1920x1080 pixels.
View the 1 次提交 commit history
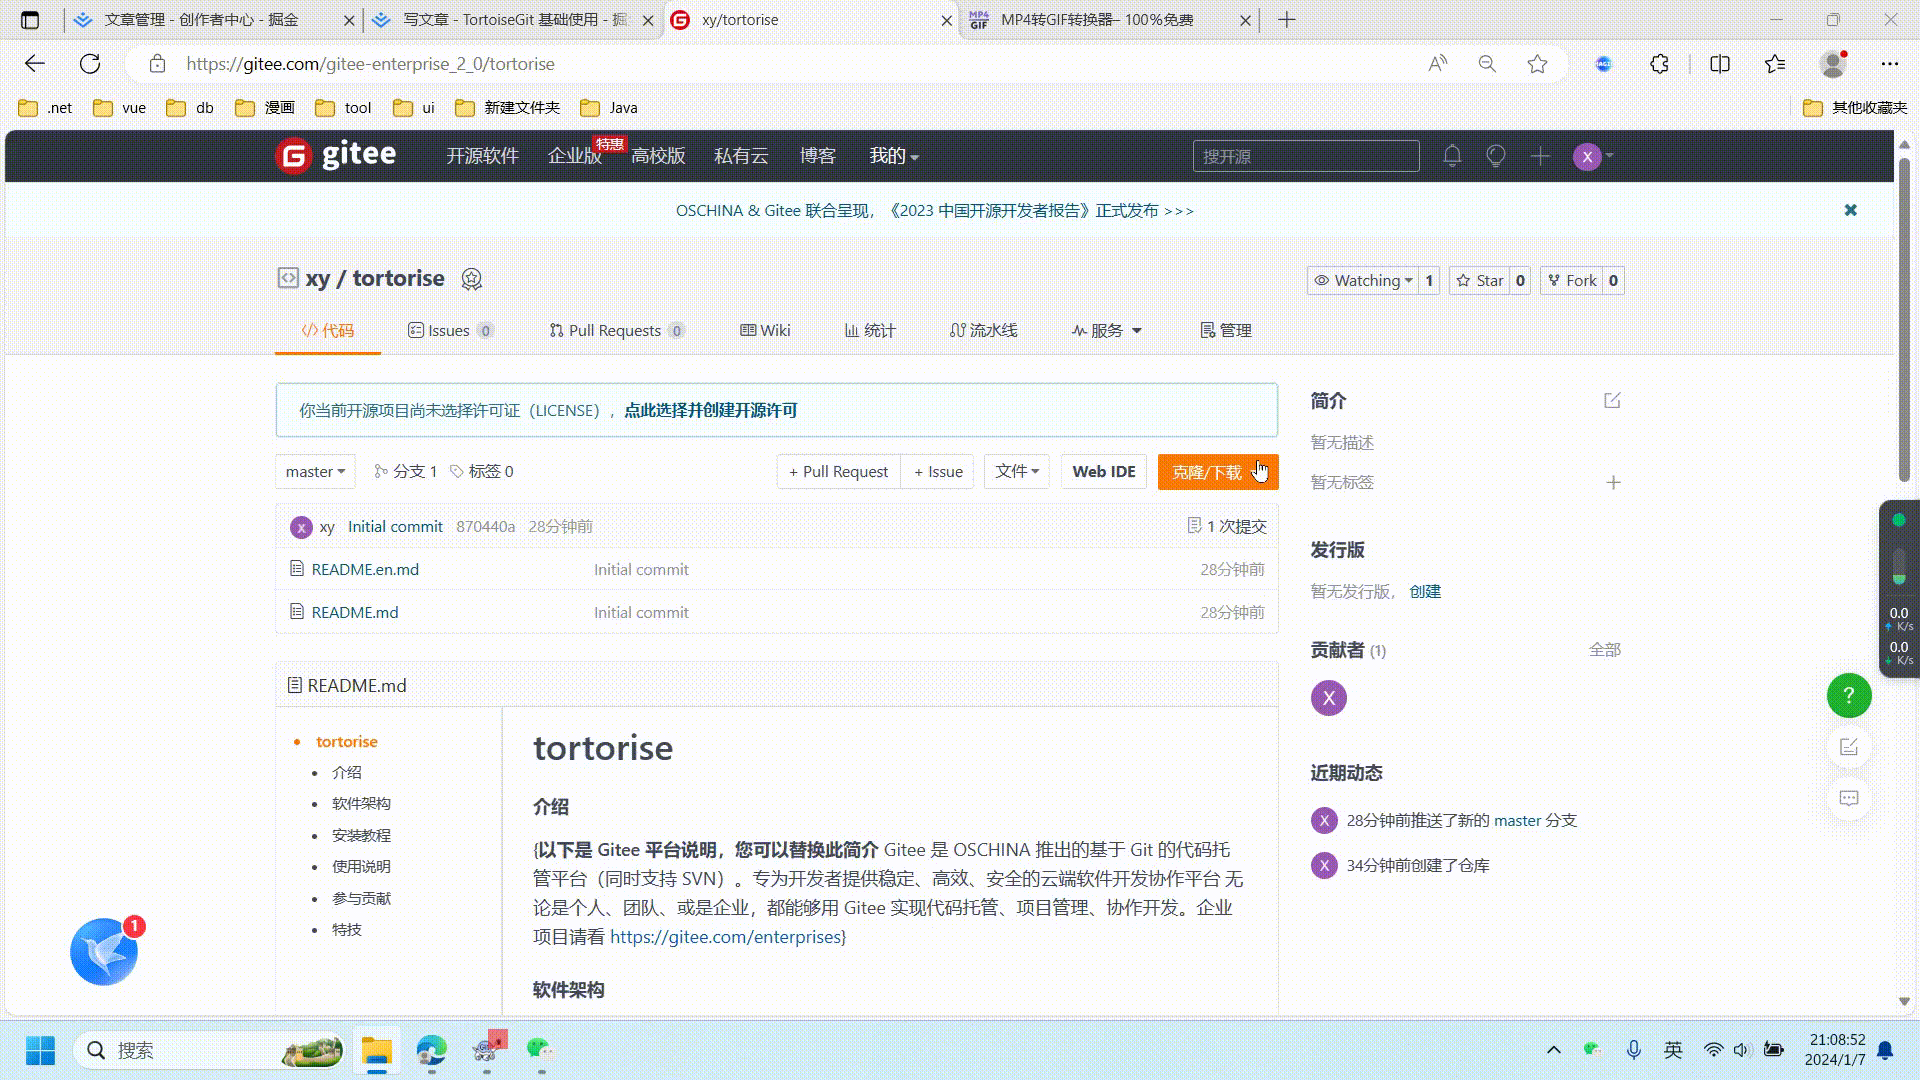tap(1226, 527)
